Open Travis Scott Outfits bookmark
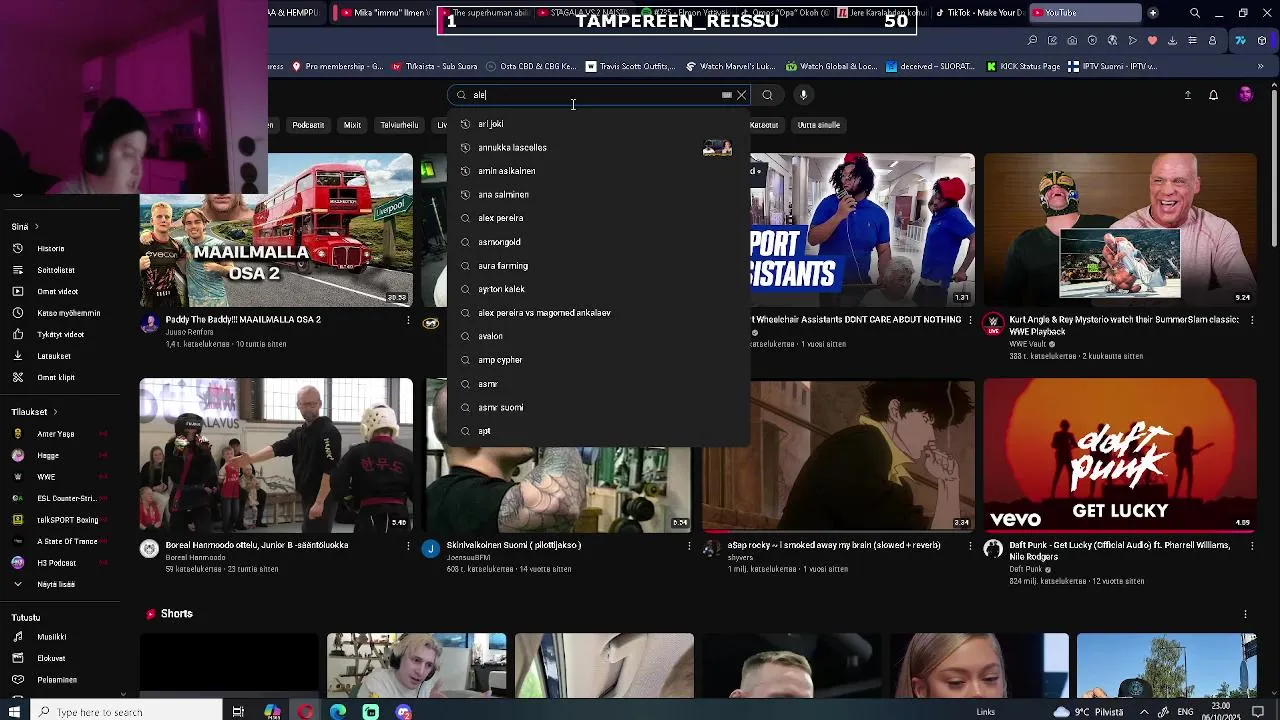 pyautogui.click(x=630, y=67)
